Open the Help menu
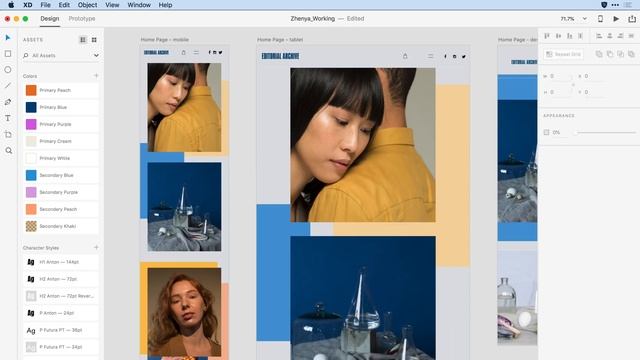The image size is (640, 360). point(165,5)
